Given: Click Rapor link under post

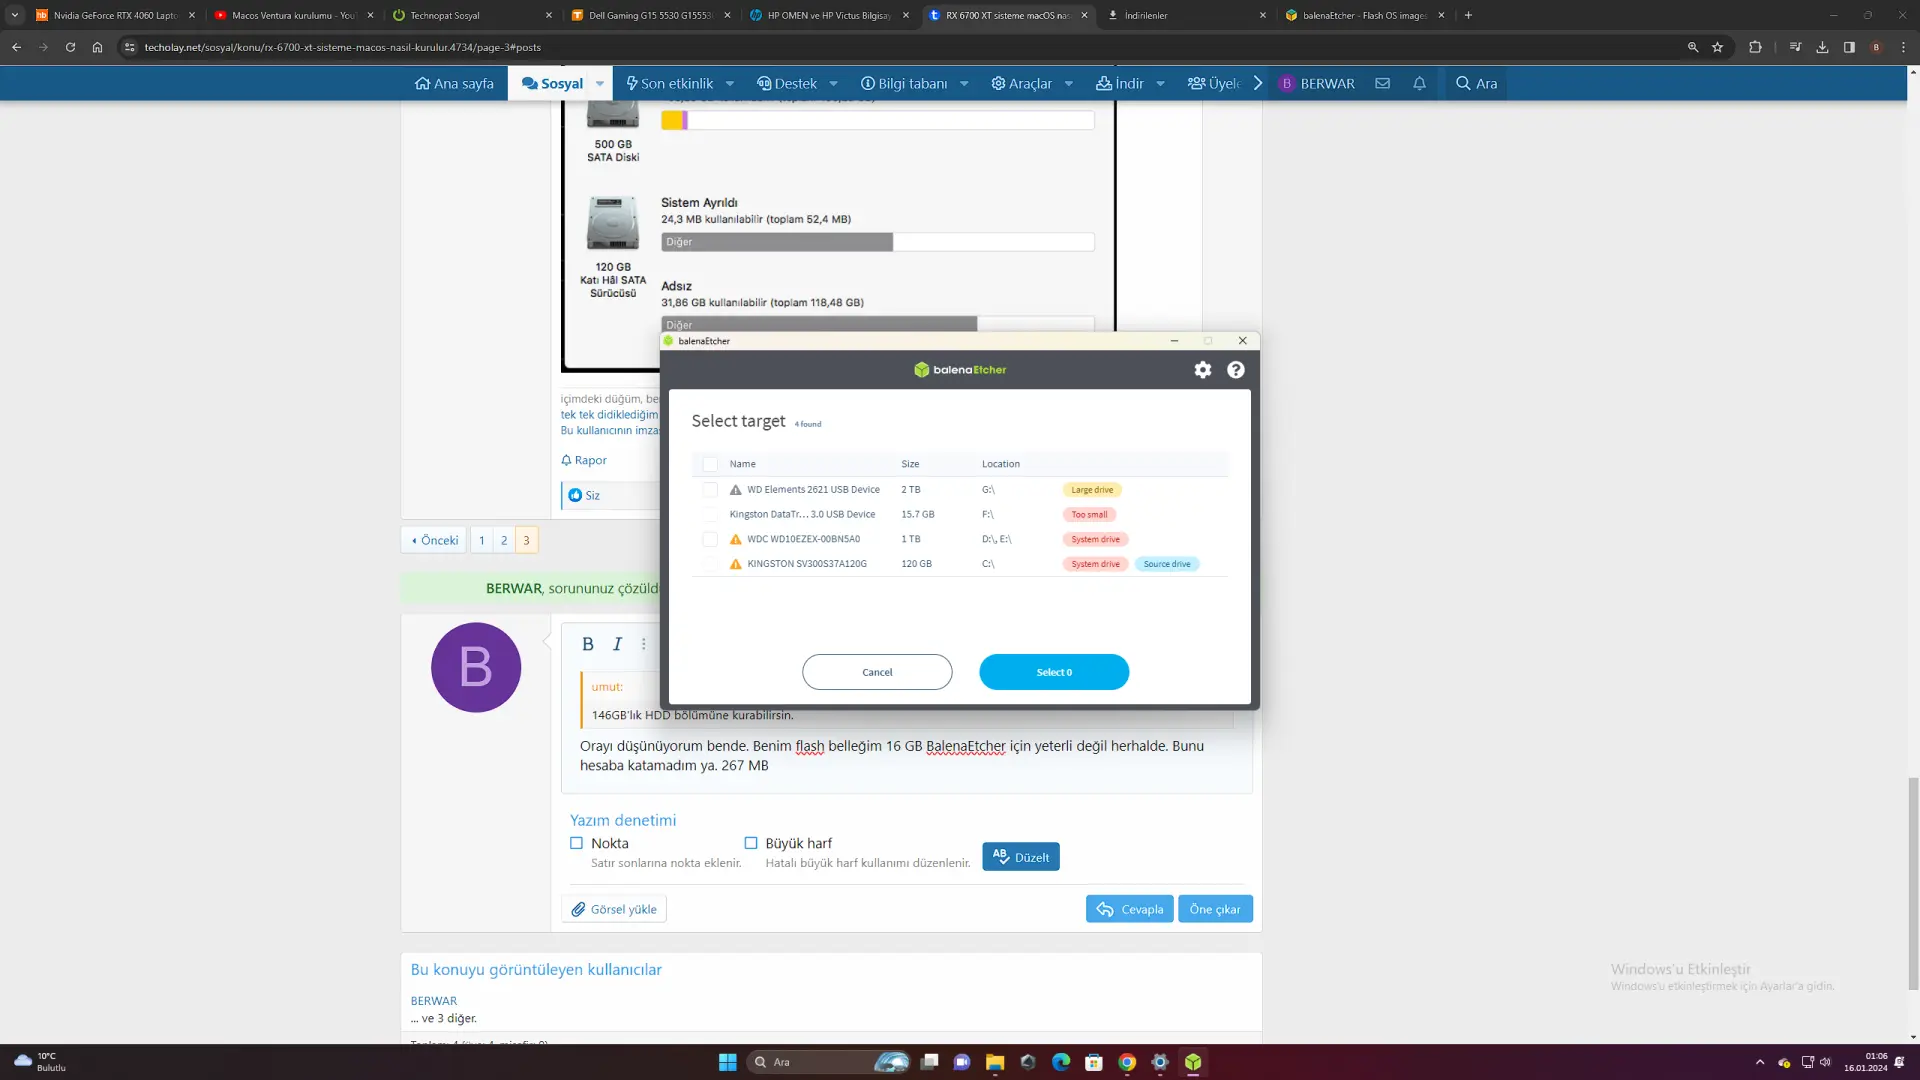Looking at the screenshot, I should 584,460.
